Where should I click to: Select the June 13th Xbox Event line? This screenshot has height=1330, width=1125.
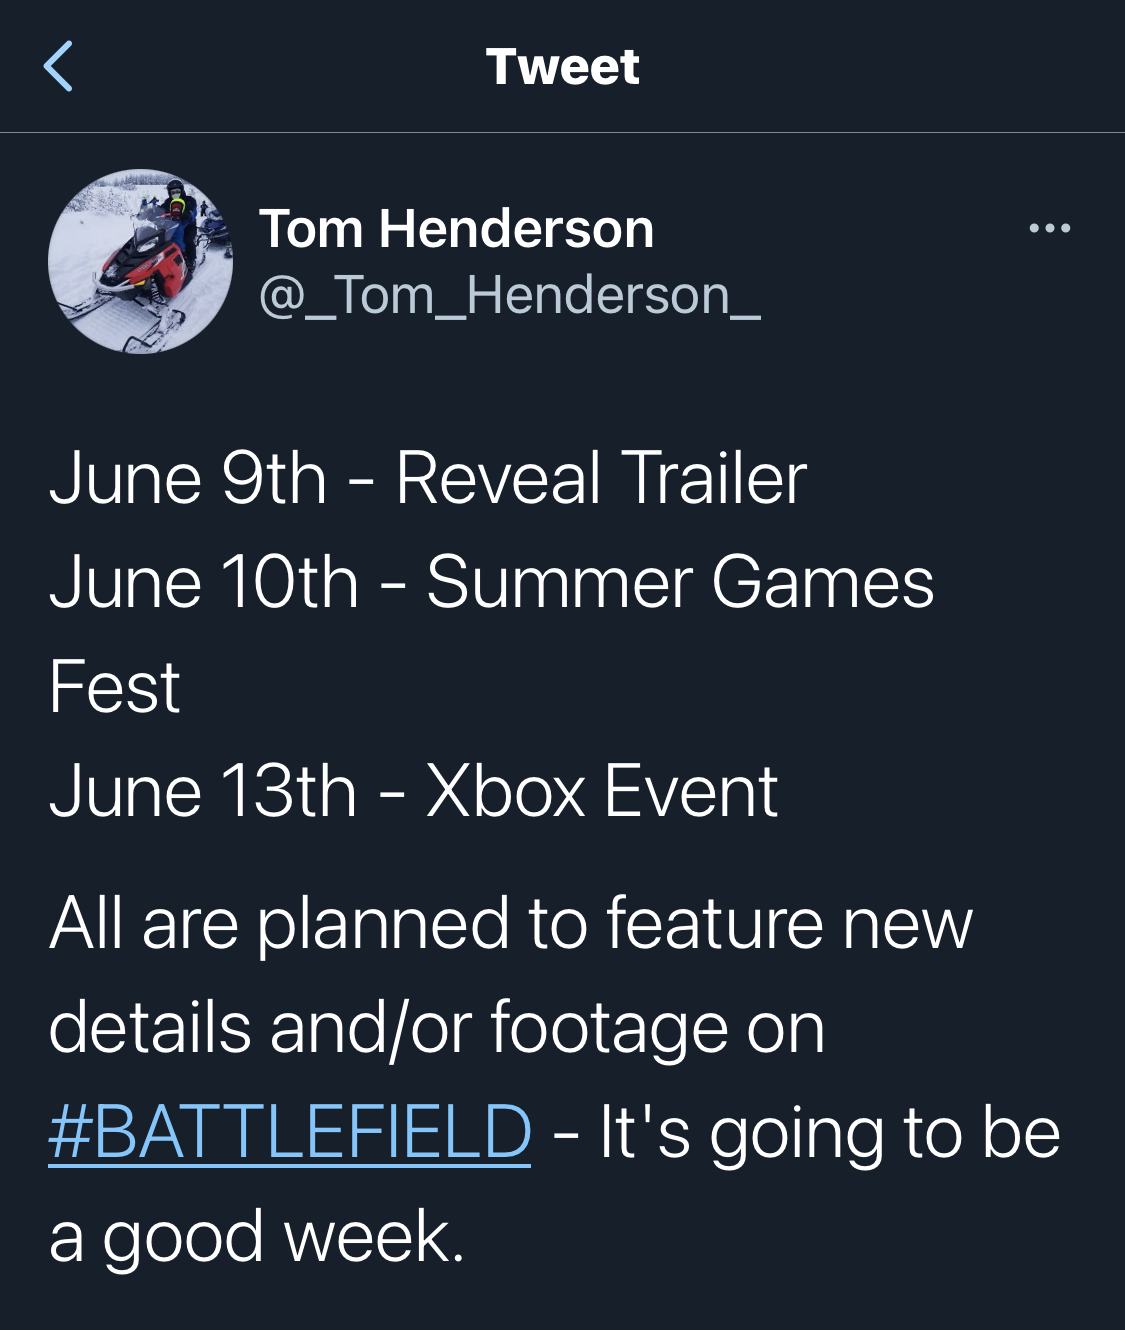point(413,791)
